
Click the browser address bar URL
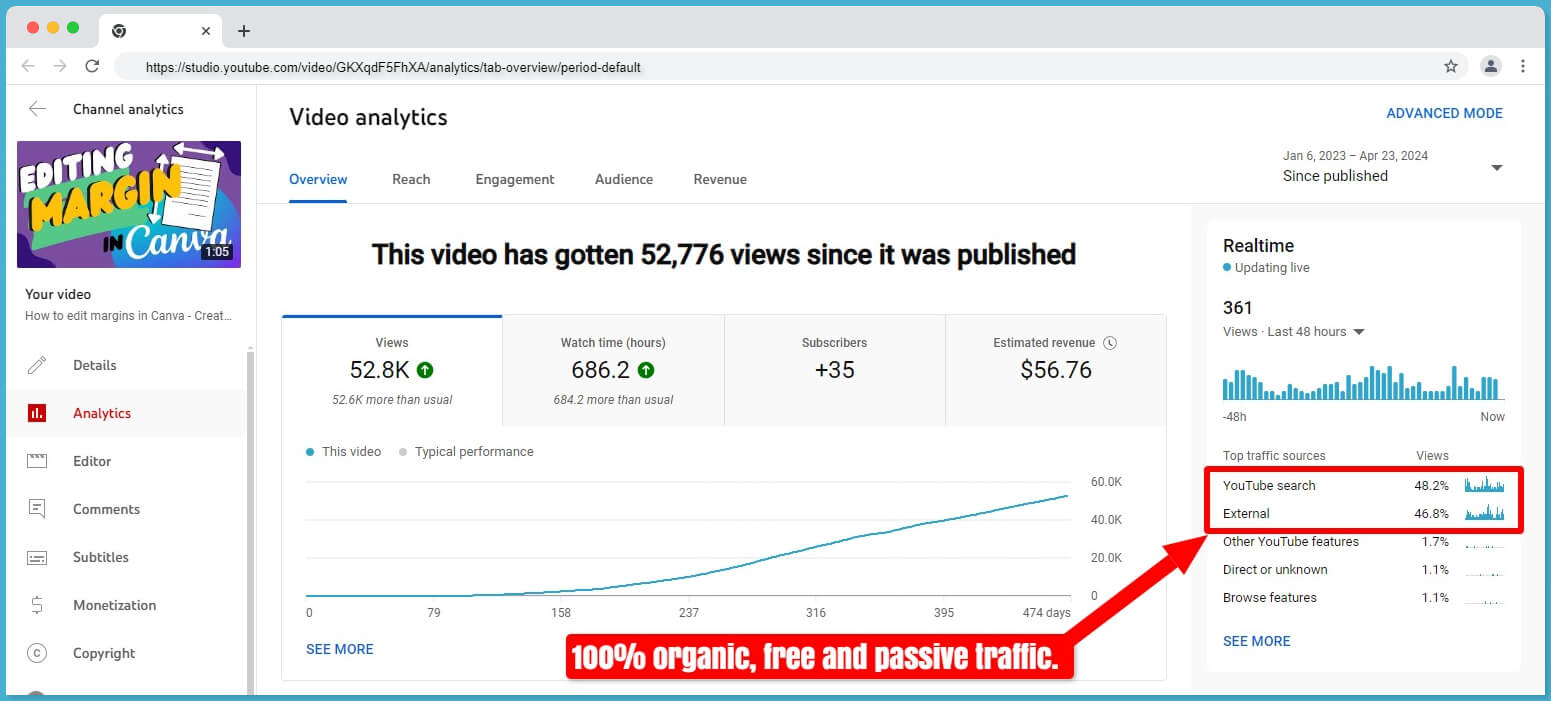[x=393, y=67]
